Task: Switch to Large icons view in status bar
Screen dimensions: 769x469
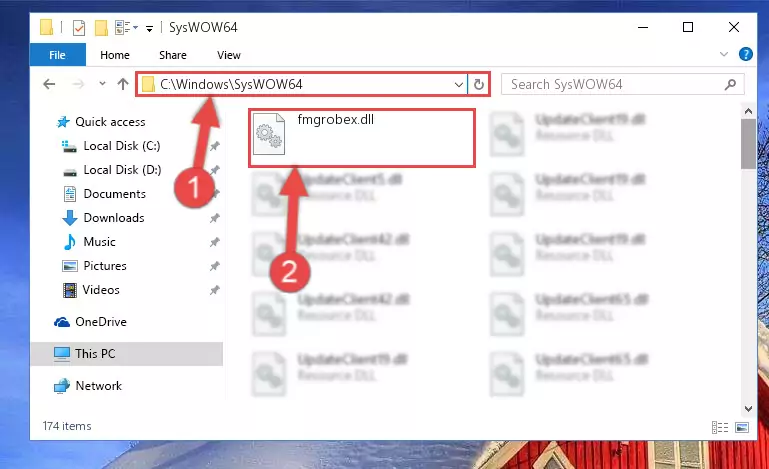Action: coord(742,427)
